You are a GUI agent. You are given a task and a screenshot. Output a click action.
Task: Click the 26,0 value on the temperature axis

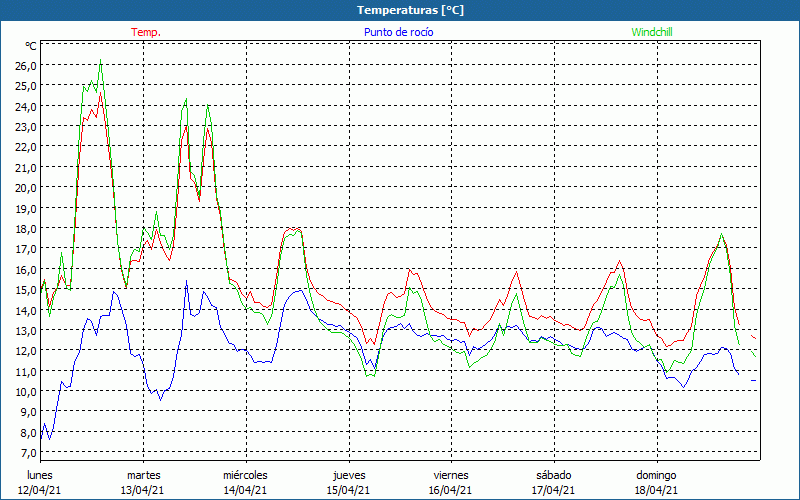(26, 65)
